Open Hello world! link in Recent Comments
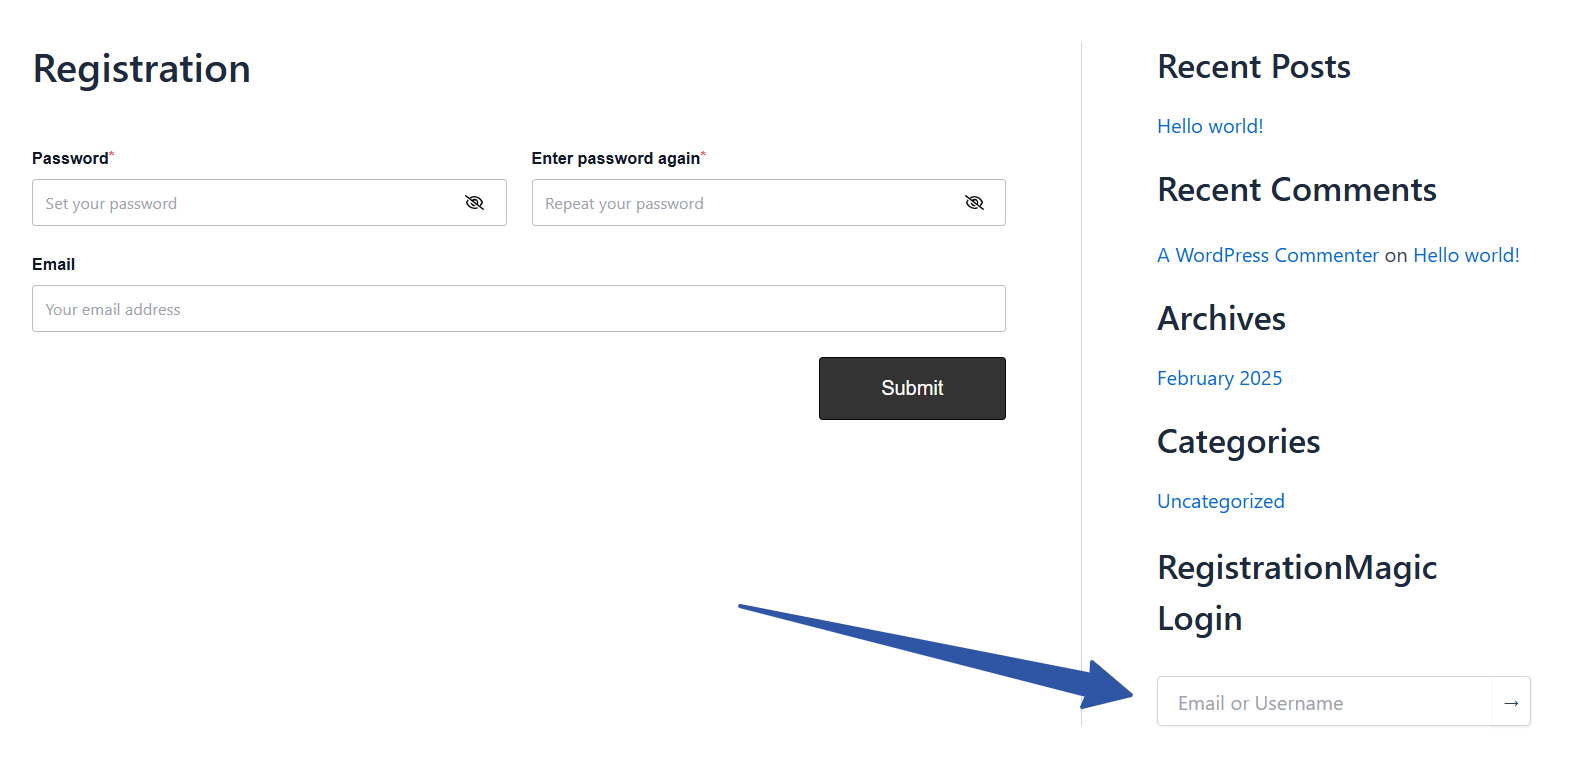Screen dimensions: 1572x765 click(1466, 255)
